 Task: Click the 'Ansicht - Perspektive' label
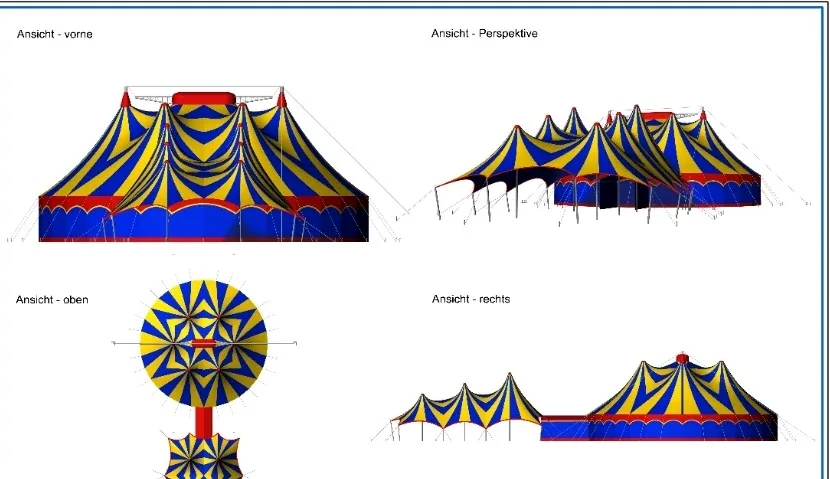click(x=484, y=33)
